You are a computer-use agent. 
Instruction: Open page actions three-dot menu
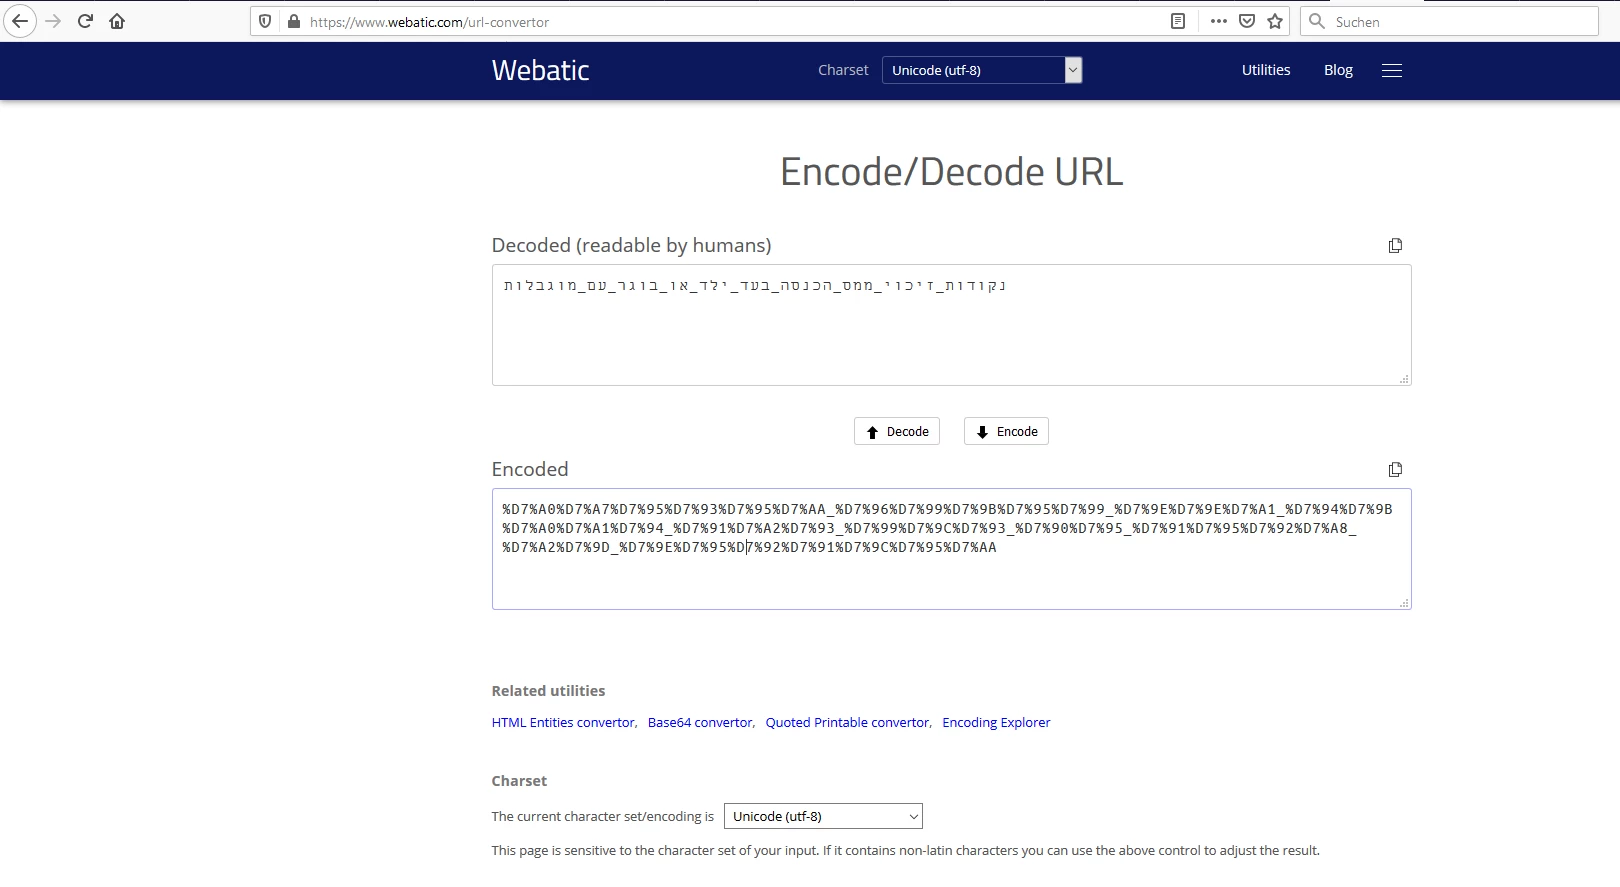coord(1218,21)
